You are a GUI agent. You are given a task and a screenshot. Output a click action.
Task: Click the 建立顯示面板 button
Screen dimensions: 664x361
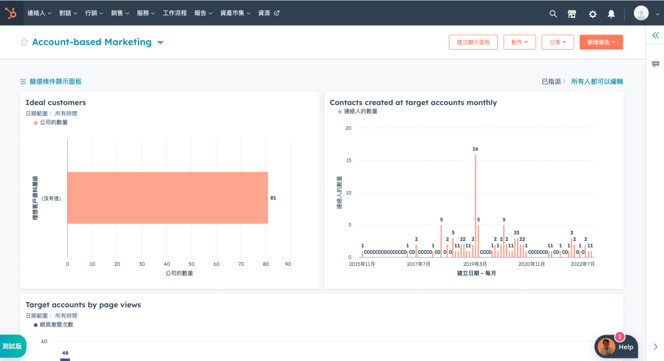(473, 42)
